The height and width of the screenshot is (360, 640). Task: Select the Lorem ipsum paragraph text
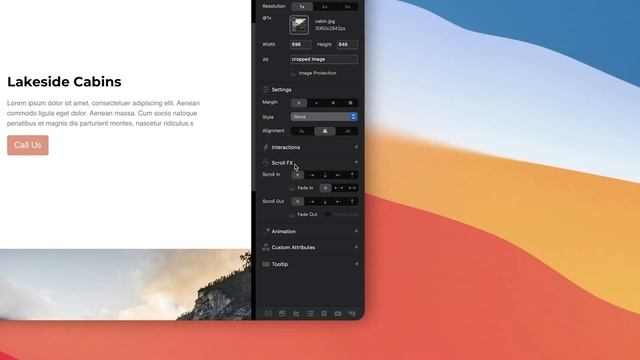click(x=104, y=113)
